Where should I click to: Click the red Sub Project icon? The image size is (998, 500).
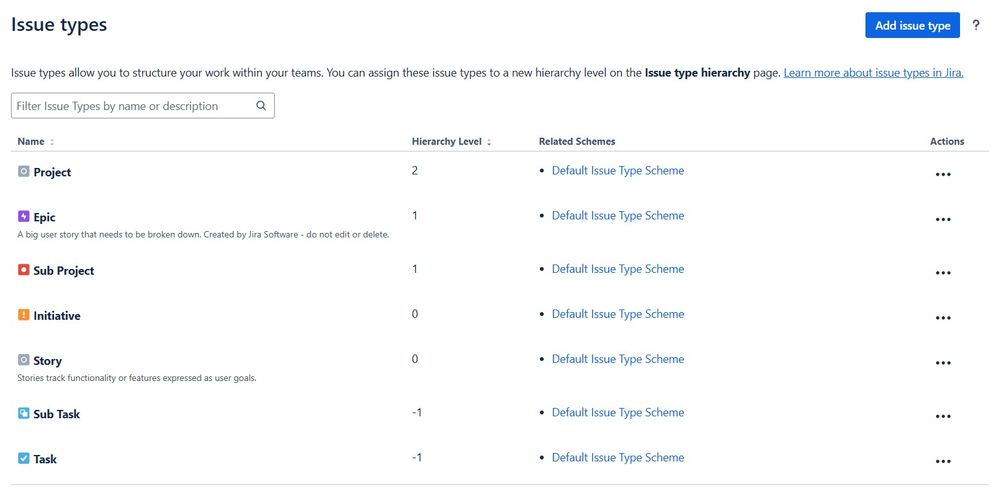click(24, 270)
